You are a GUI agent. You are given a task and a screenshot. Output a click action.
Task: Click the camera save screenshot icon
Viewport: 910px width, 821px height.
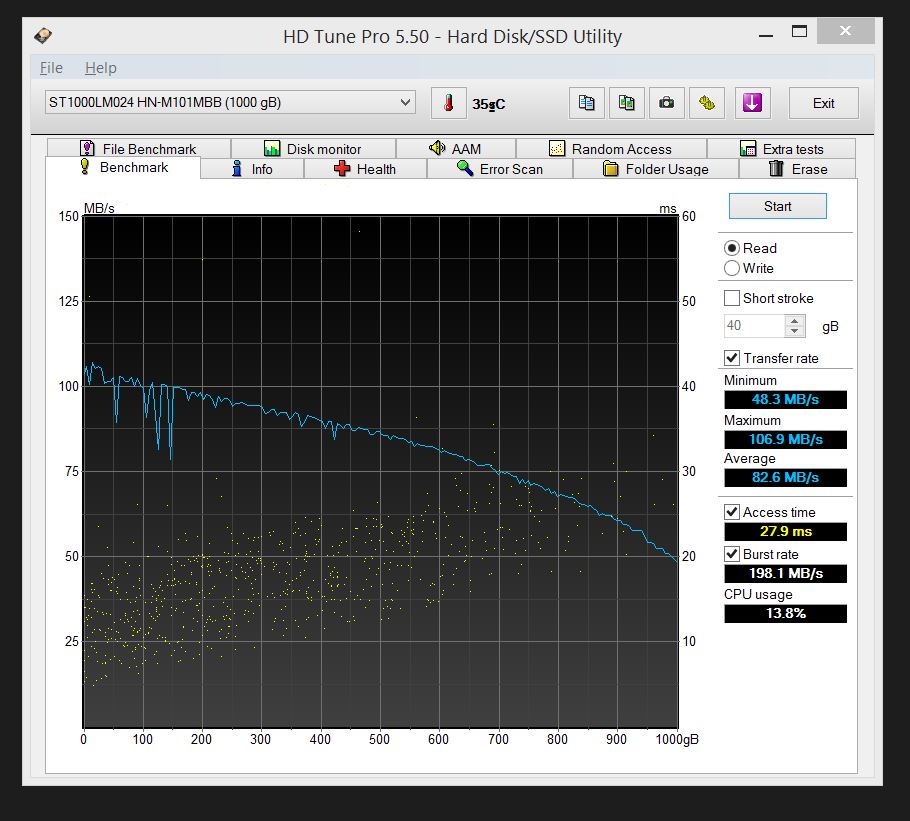tap(667, 103)
